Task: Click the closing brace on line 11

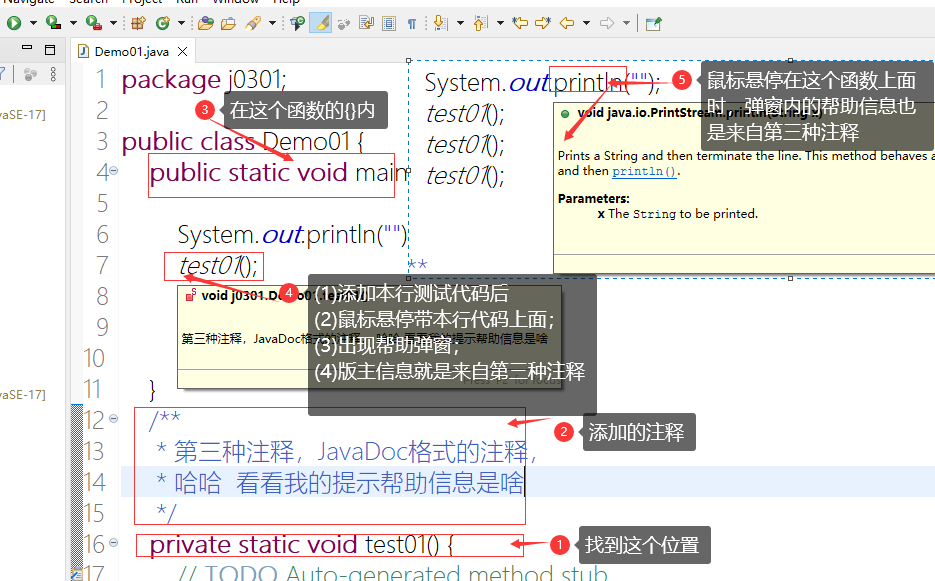Action: pos(153,390)
